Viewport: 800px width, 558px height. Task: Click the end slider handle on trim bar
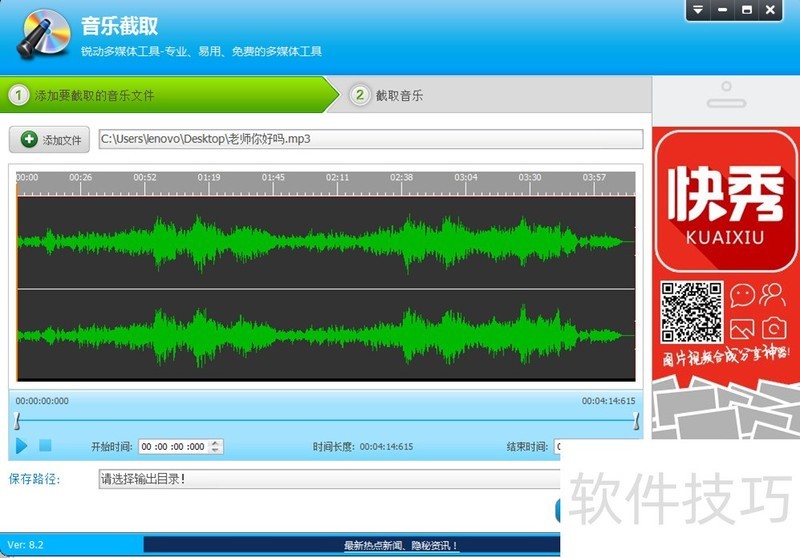coord(636,421)
